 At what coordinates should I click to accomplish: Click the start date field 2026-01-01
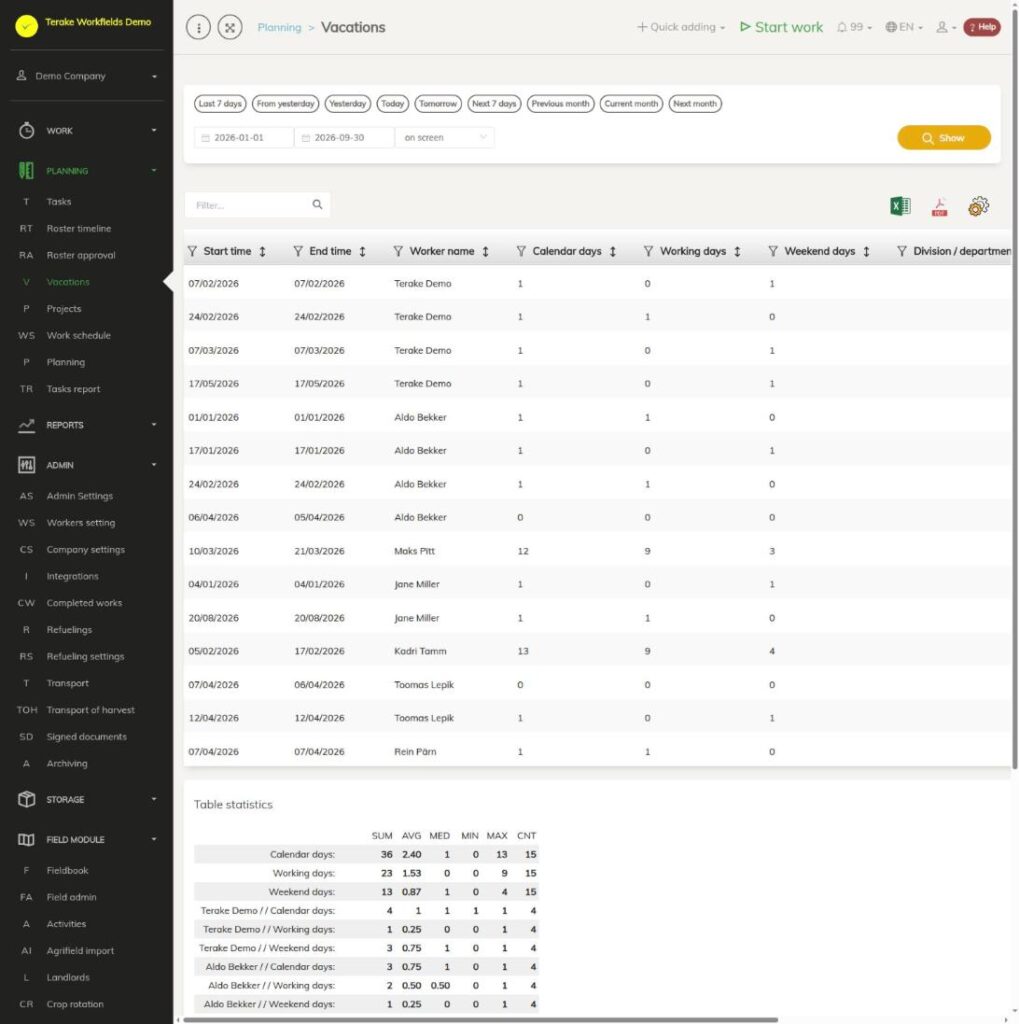point(244,138)
